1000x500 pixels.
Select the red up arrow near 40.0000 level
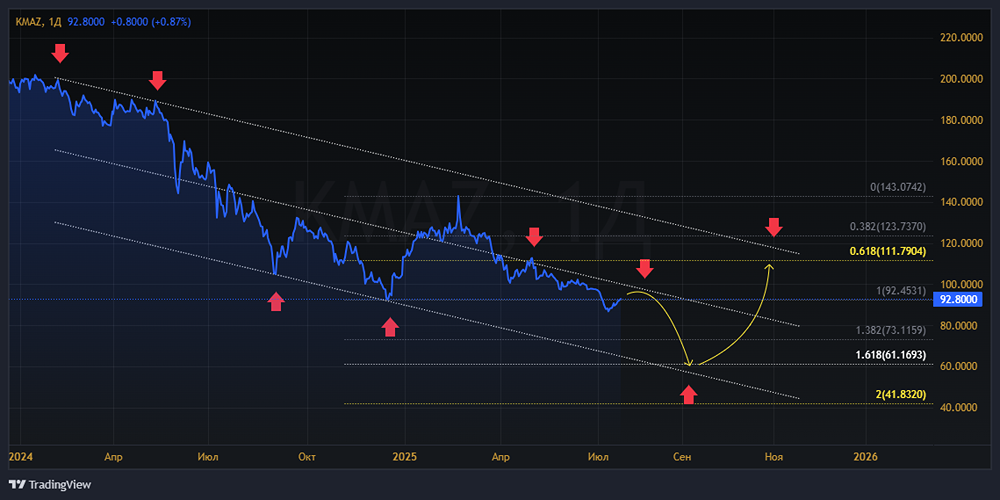[x=688, y=395]
